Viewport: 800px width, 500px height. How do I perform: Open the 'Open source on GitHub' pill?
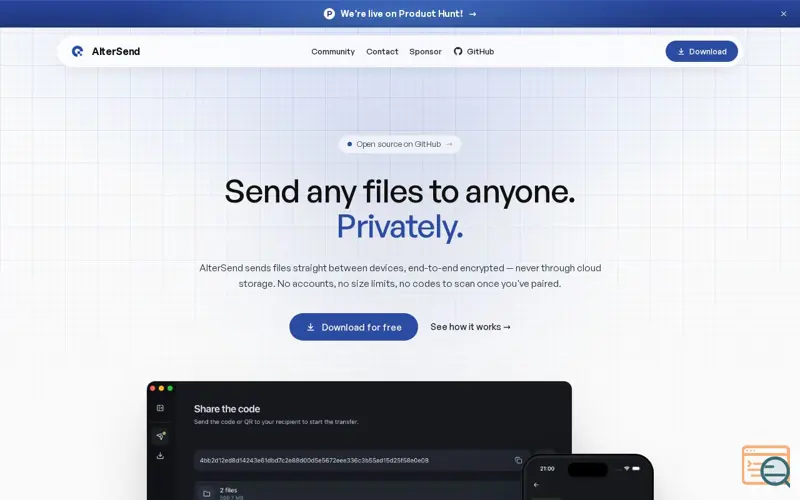tap(399, 144)
